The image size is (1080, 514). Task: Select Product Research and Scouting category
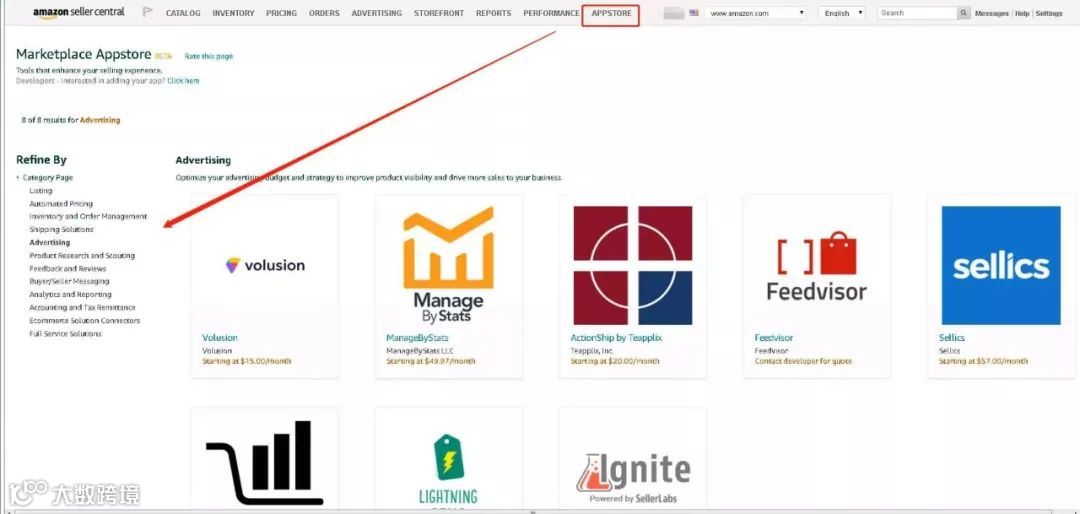coord(82,256)
